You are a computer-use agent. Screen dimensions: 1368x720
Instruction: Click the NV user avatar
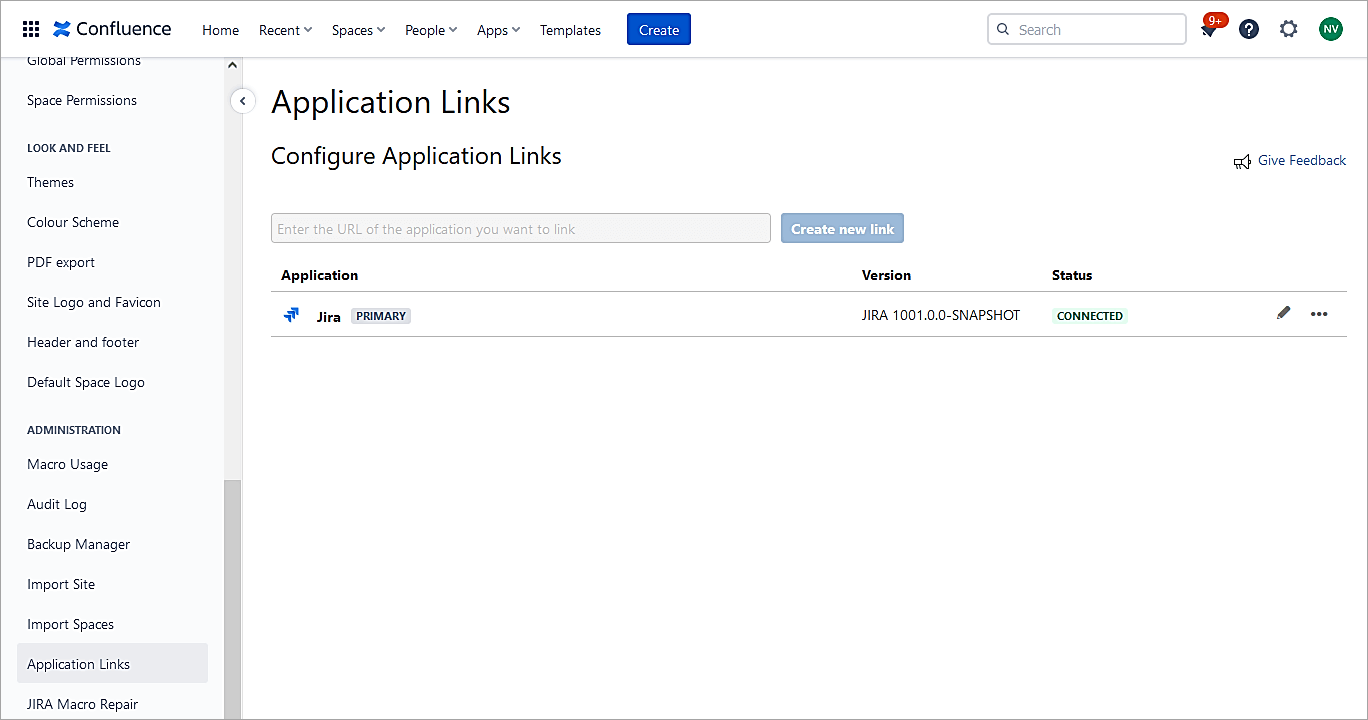tap(1330, 30)
